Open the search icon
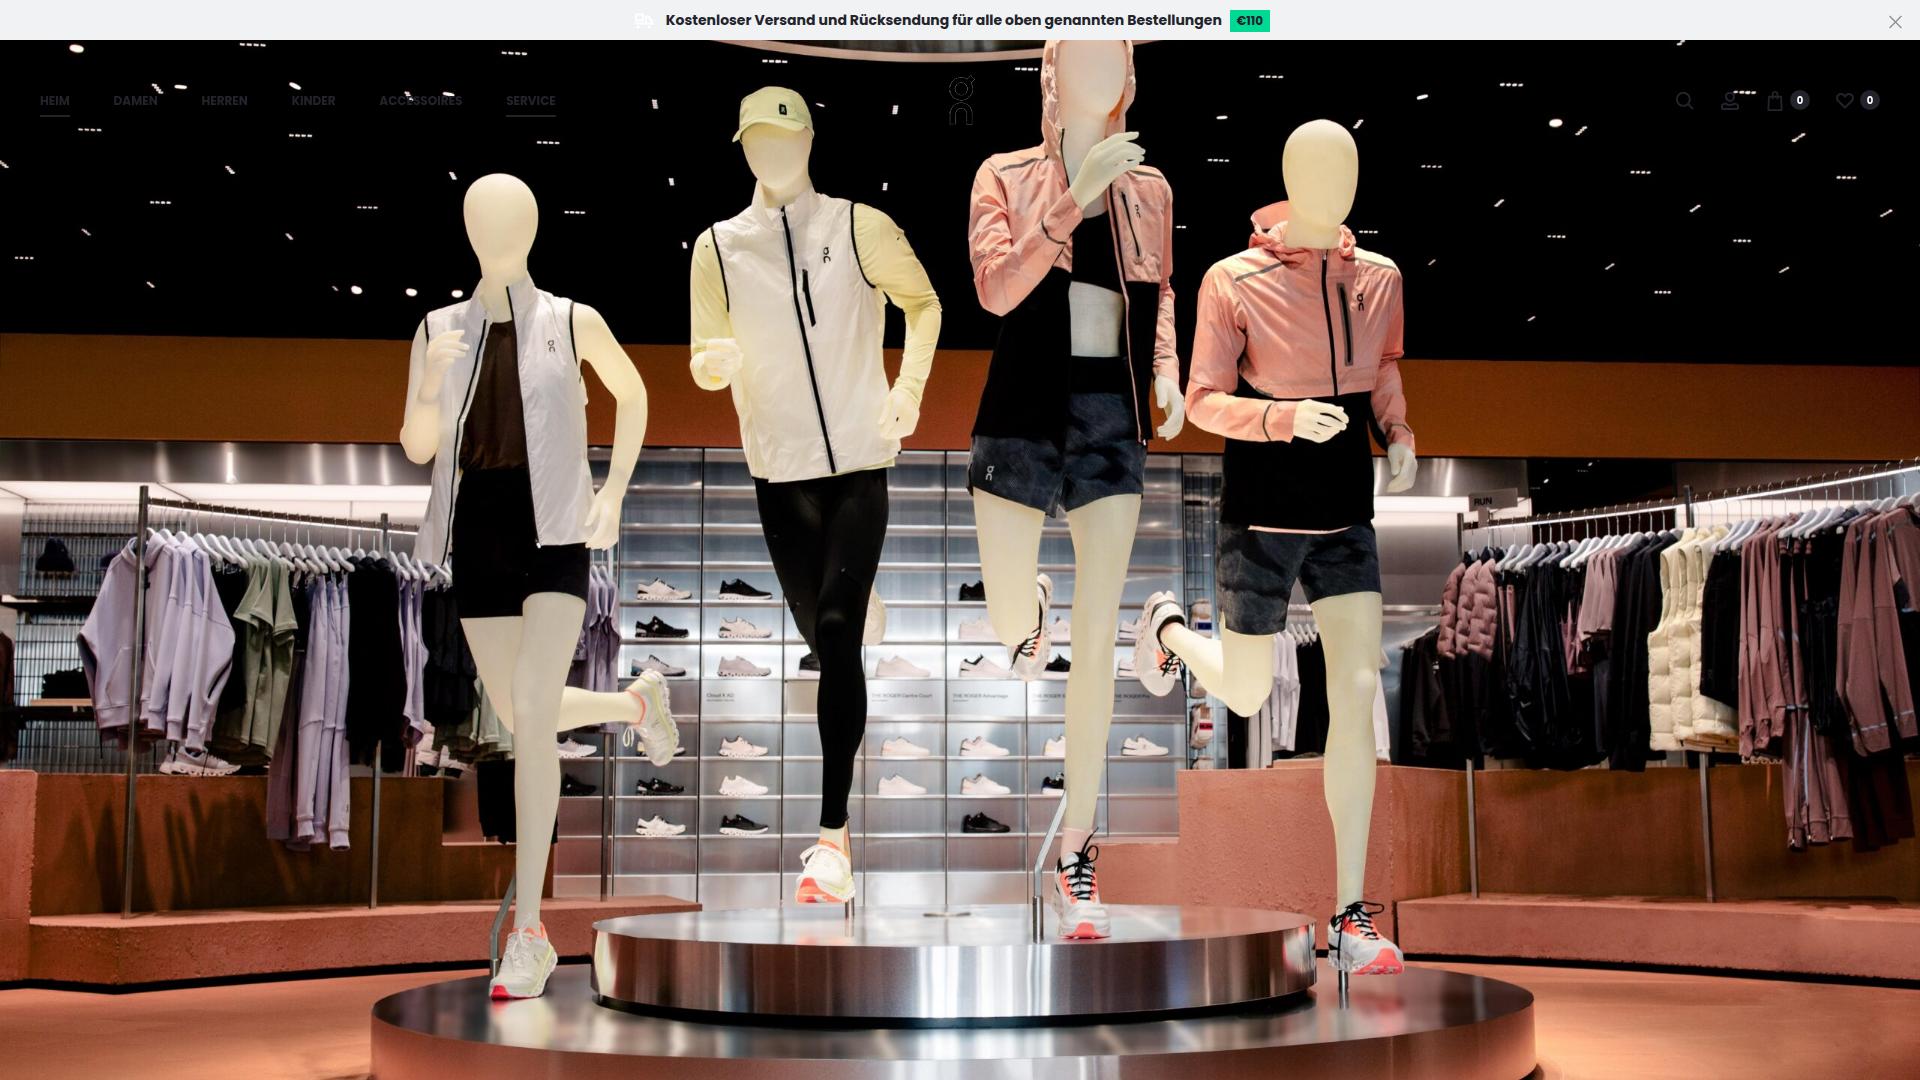1920x1080 pixels. [1685, 101]
